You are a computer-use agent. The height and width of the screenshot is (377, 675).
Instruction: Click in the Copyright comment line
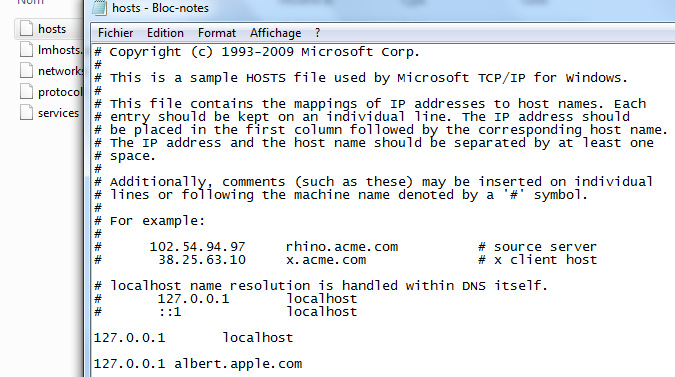257,52
